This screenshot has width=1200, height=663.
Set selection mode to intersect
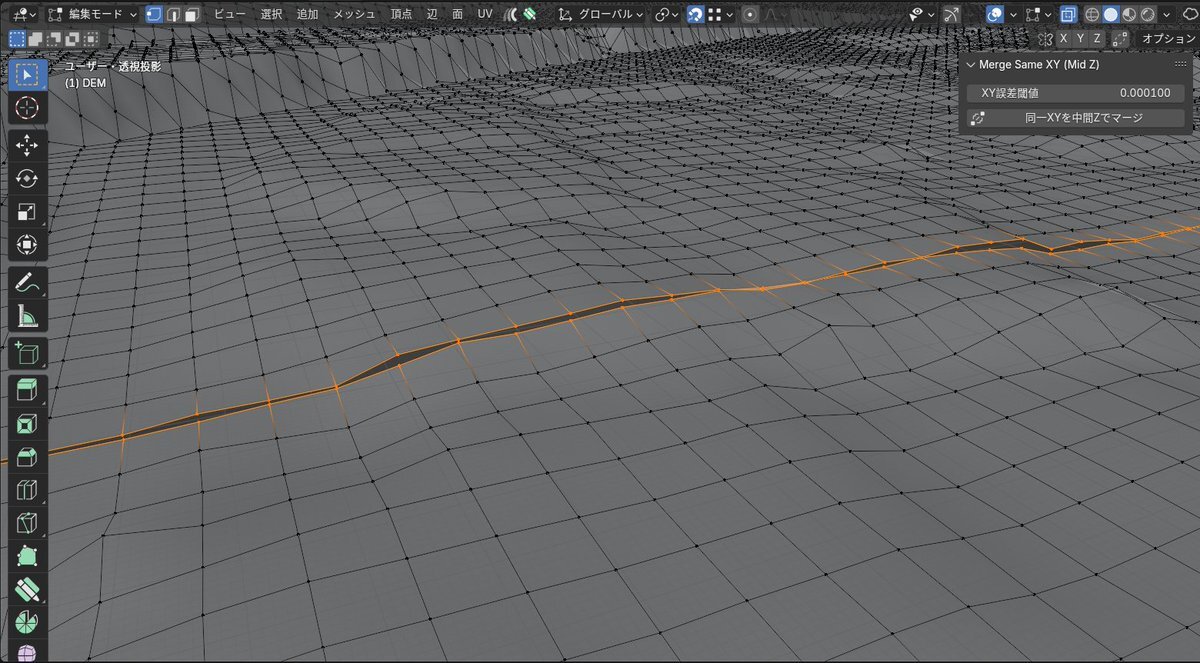pyautogui.click(x=91, y=38)
